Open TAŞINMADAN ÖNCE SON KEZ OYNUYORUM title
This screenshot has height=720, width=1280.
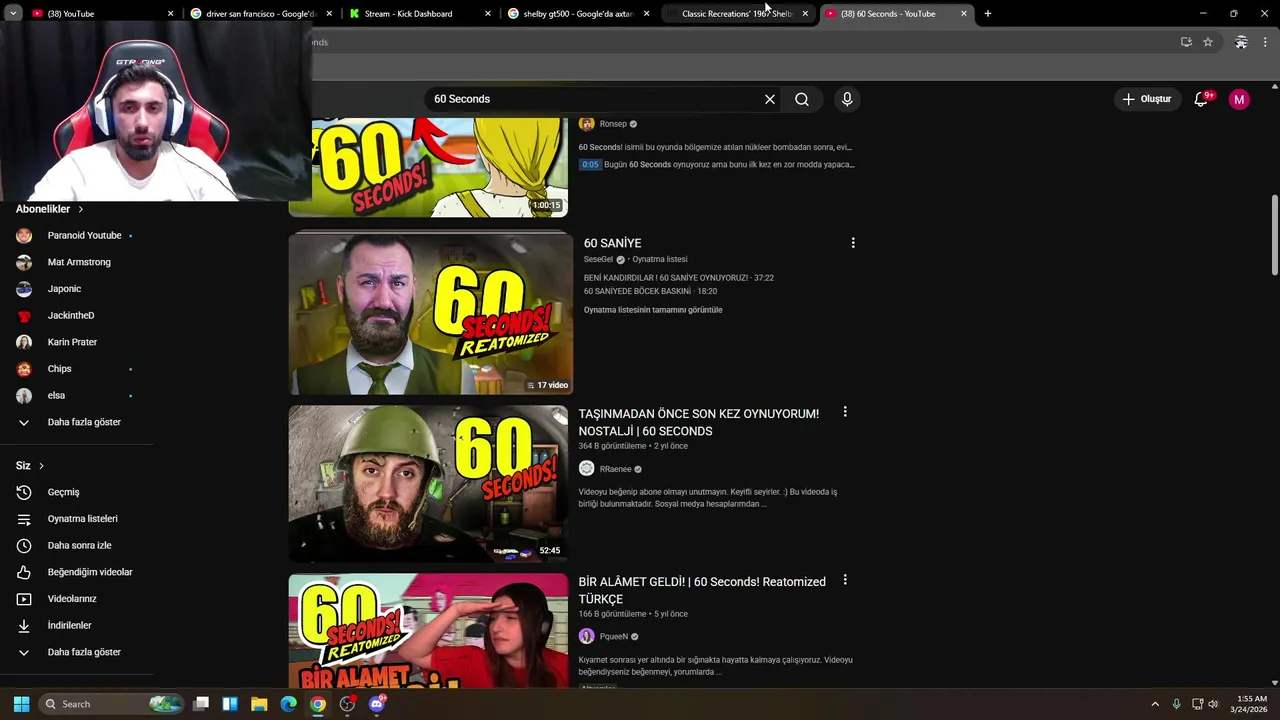coord(698,422)
